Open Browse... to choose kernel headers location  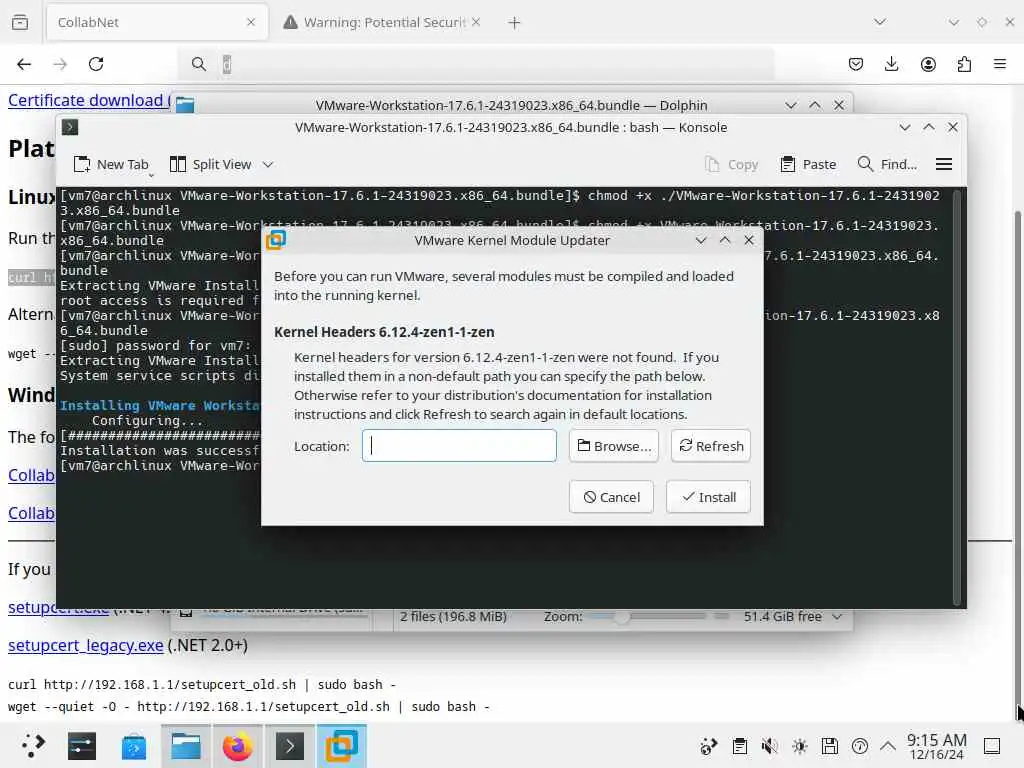[614, 446]
